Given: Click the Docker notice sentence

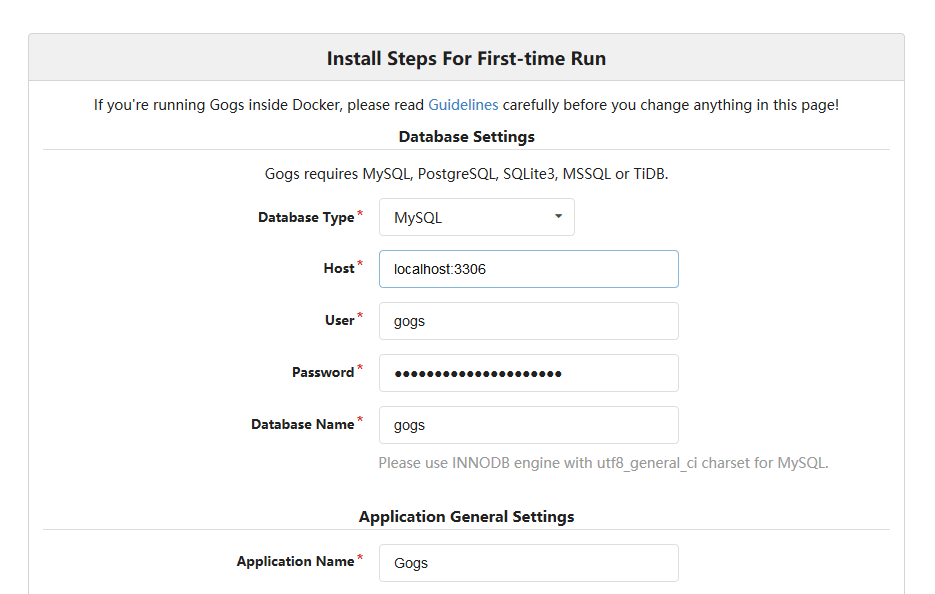Looking at the screenshot, I should pyautogui.click(x=466, y=105).
